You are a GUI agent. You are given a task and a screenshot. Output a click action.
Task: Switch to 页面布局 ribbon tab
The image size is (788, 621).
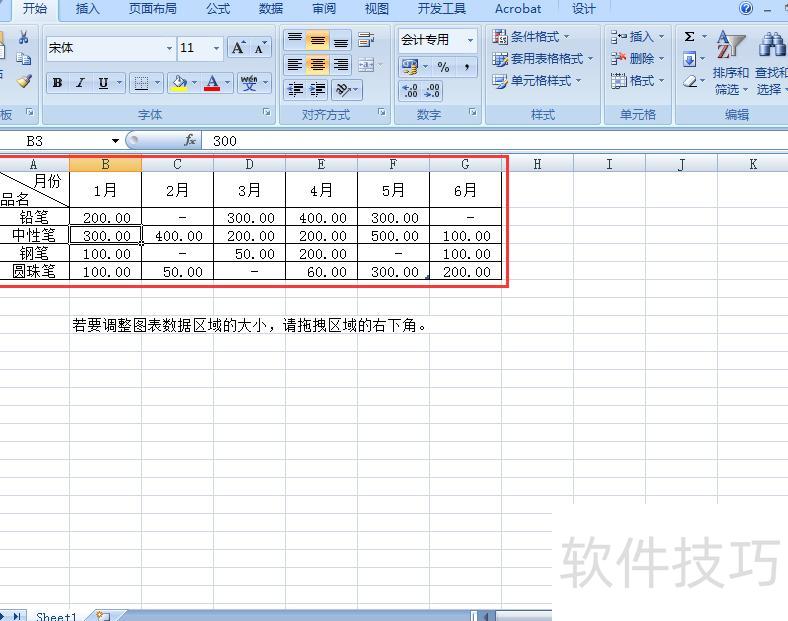pyautogui.click(x=153, y=9)
